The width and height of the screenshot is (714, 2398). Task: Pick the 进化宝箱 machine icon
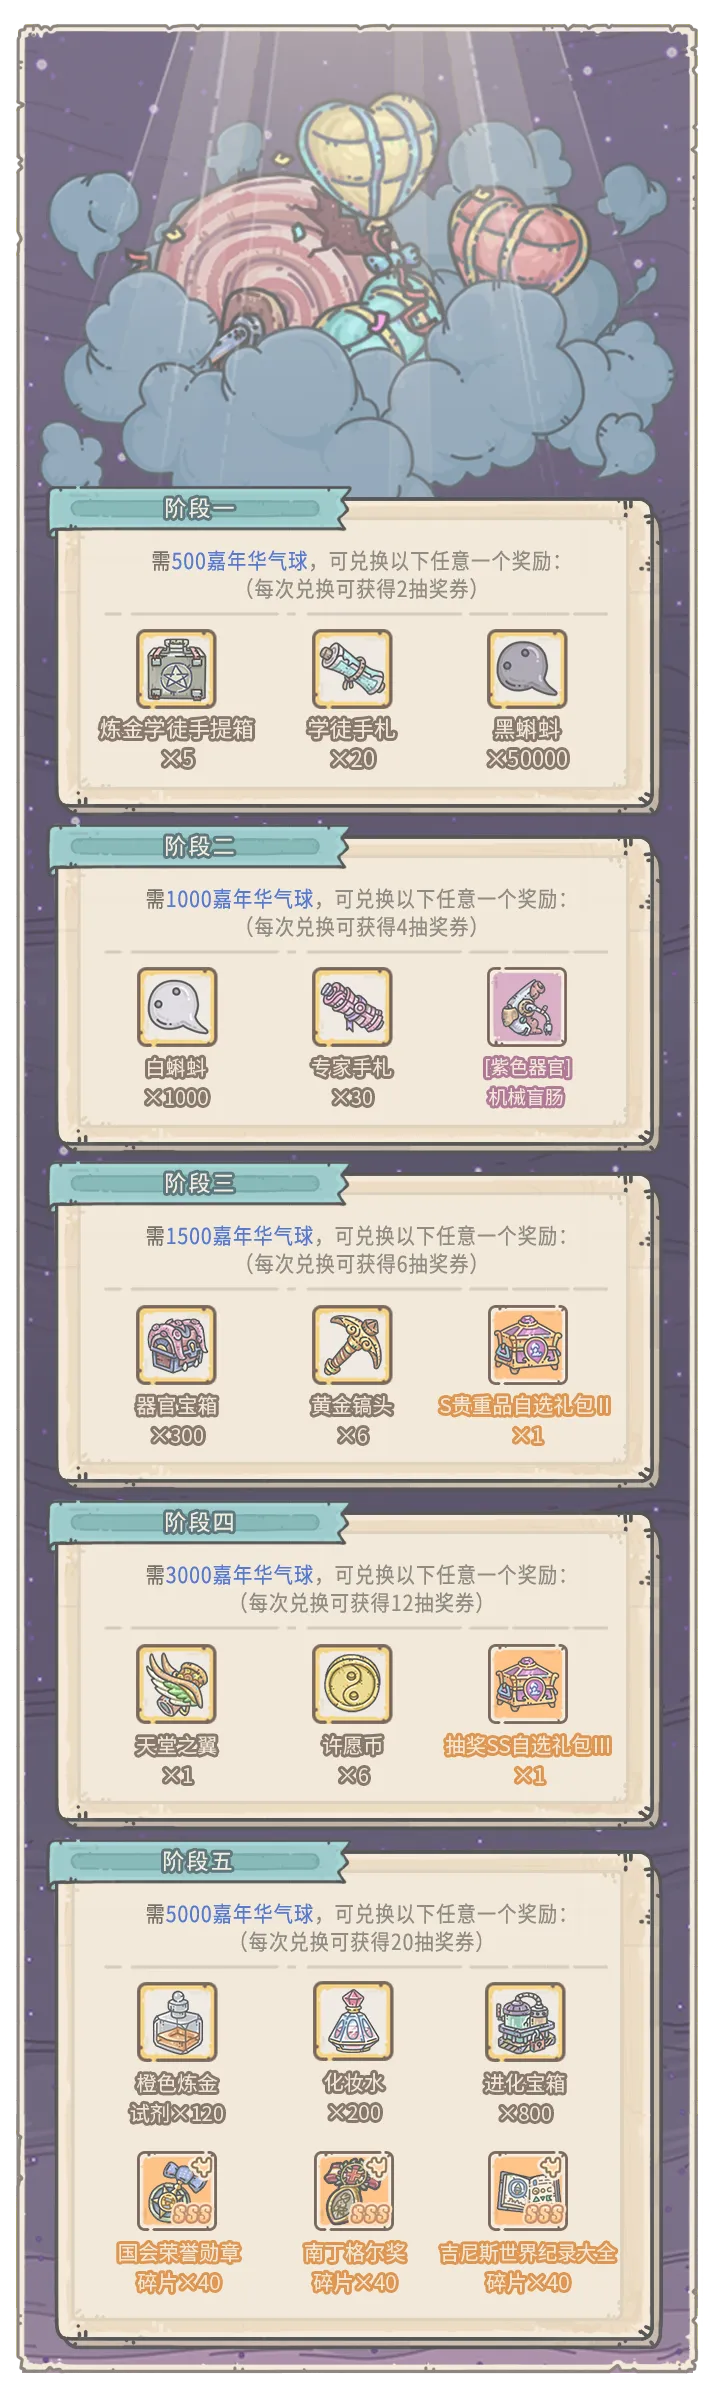click(x=527, y=2022)
